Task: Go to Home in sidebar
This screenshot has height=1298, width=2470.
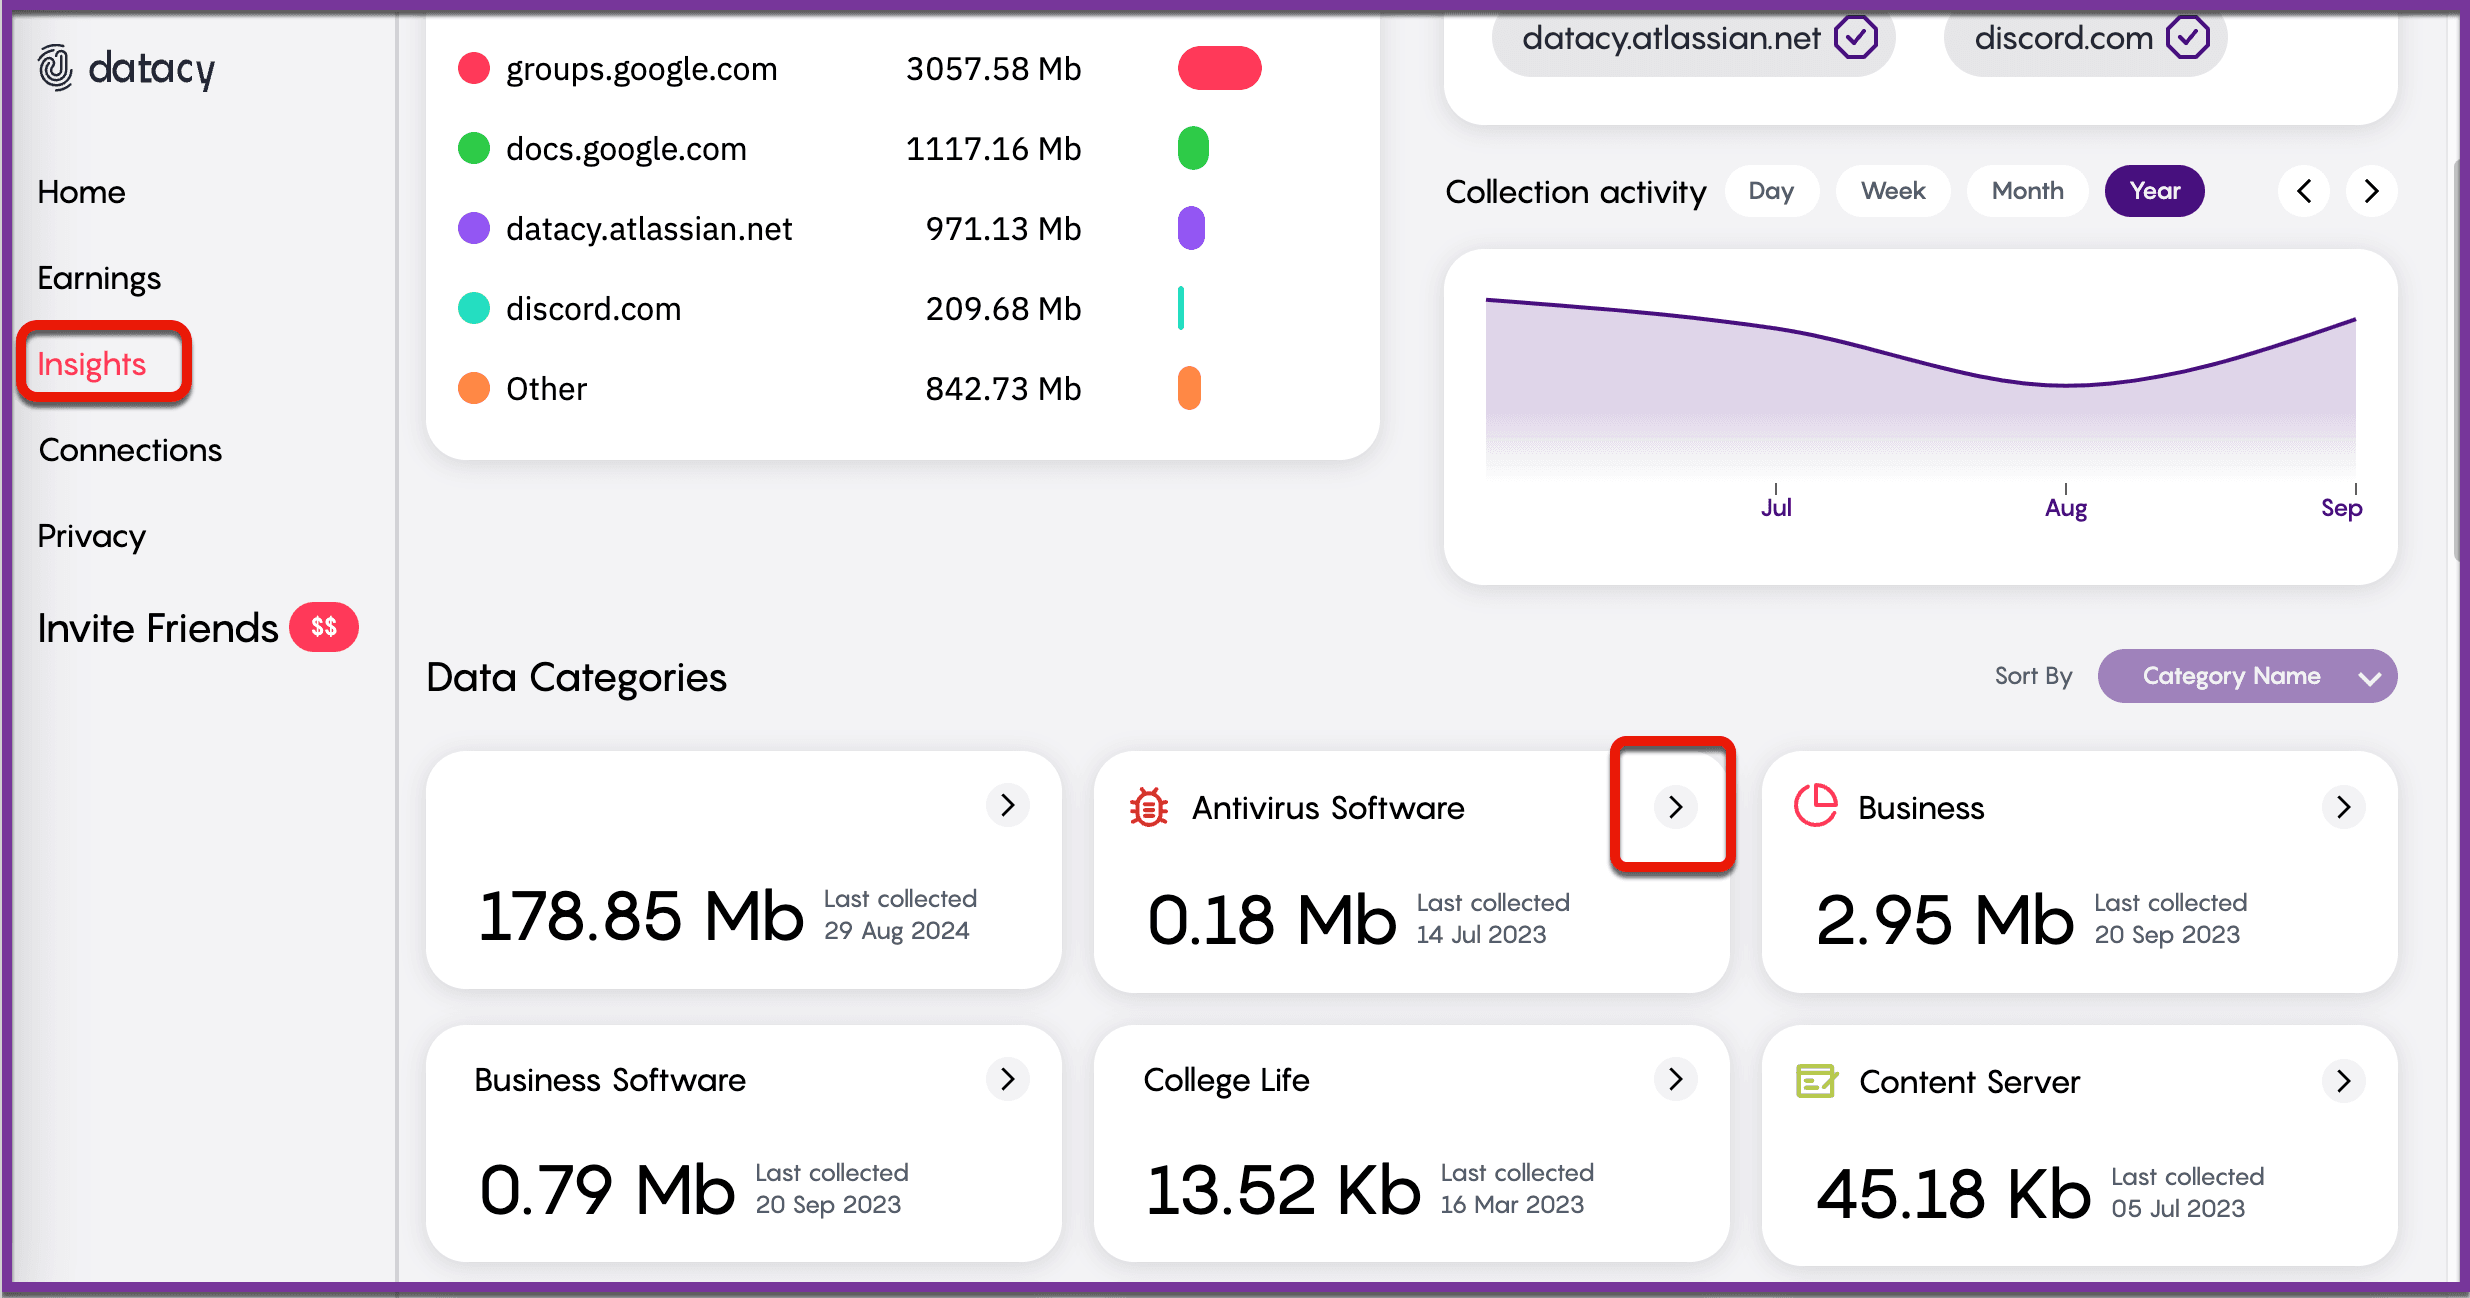Action: point(81,192)
